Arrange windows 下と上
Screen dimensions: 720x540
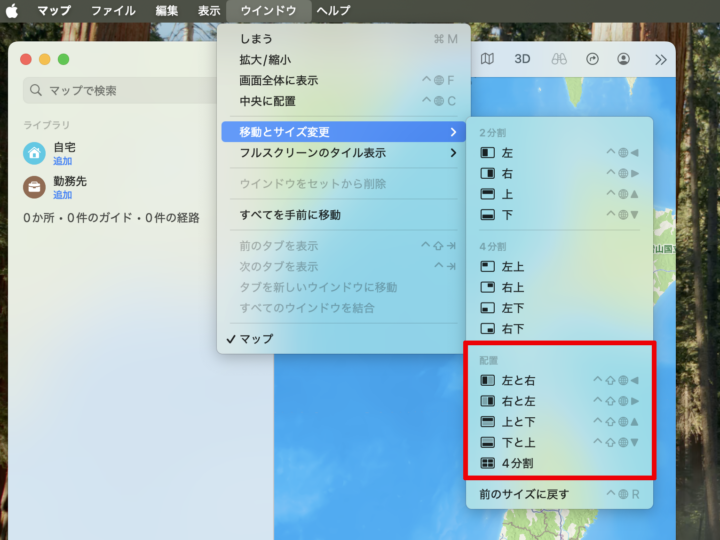point(559,442)
